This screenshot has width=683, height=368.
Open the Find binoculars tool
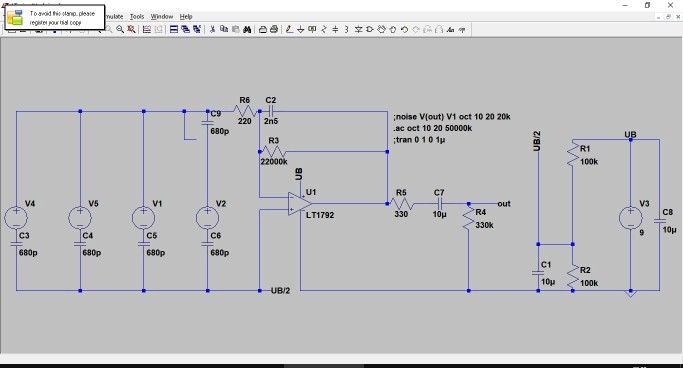tap(247, 30)
